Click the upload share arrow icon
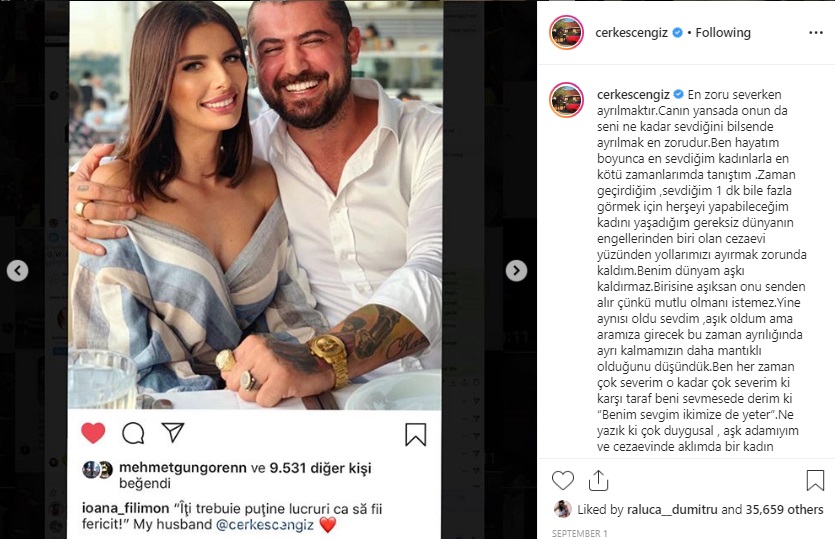Screen dimensions: 835x539 tap(599, 480)
